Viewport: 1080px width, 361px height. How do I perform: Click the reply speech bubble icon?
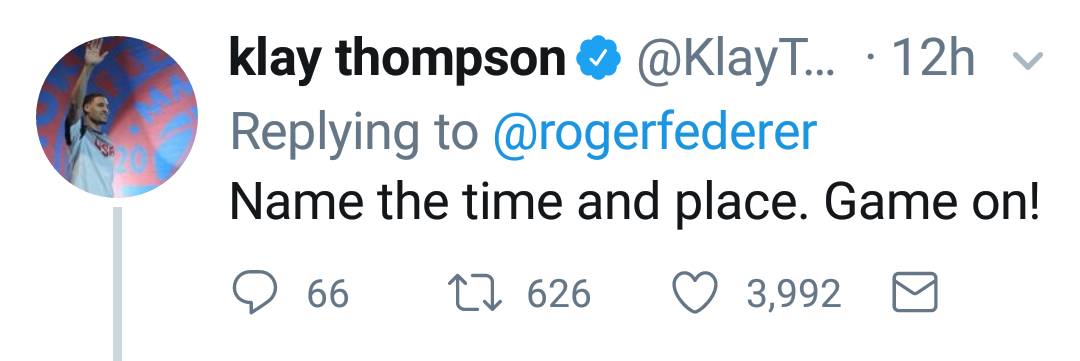coord(256,293)
